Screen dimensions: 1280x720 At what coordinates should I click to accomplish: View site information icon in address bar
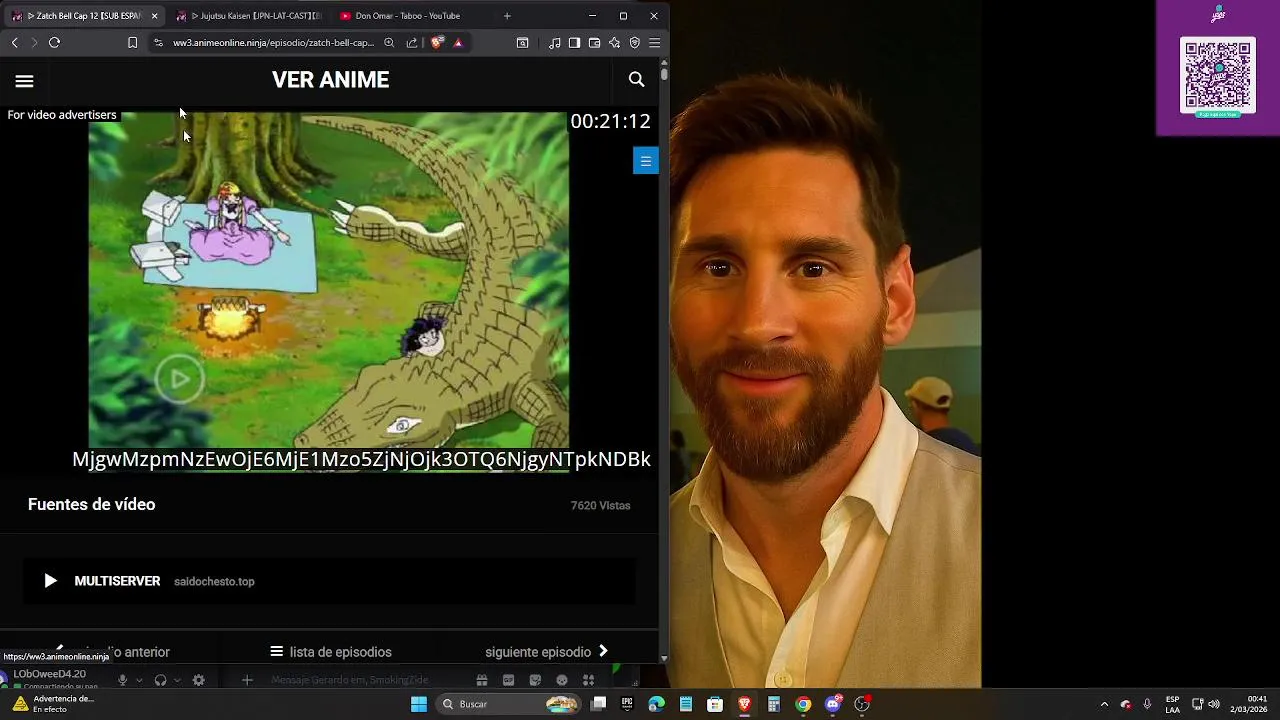(158, 43)
